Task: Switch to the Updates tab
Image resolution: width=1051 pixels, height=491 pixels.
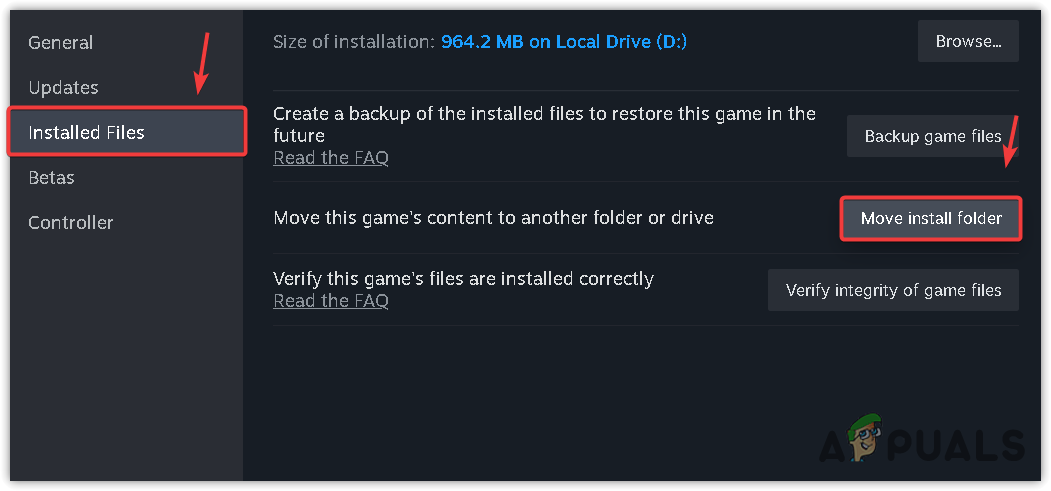Action: click(63, 88)
